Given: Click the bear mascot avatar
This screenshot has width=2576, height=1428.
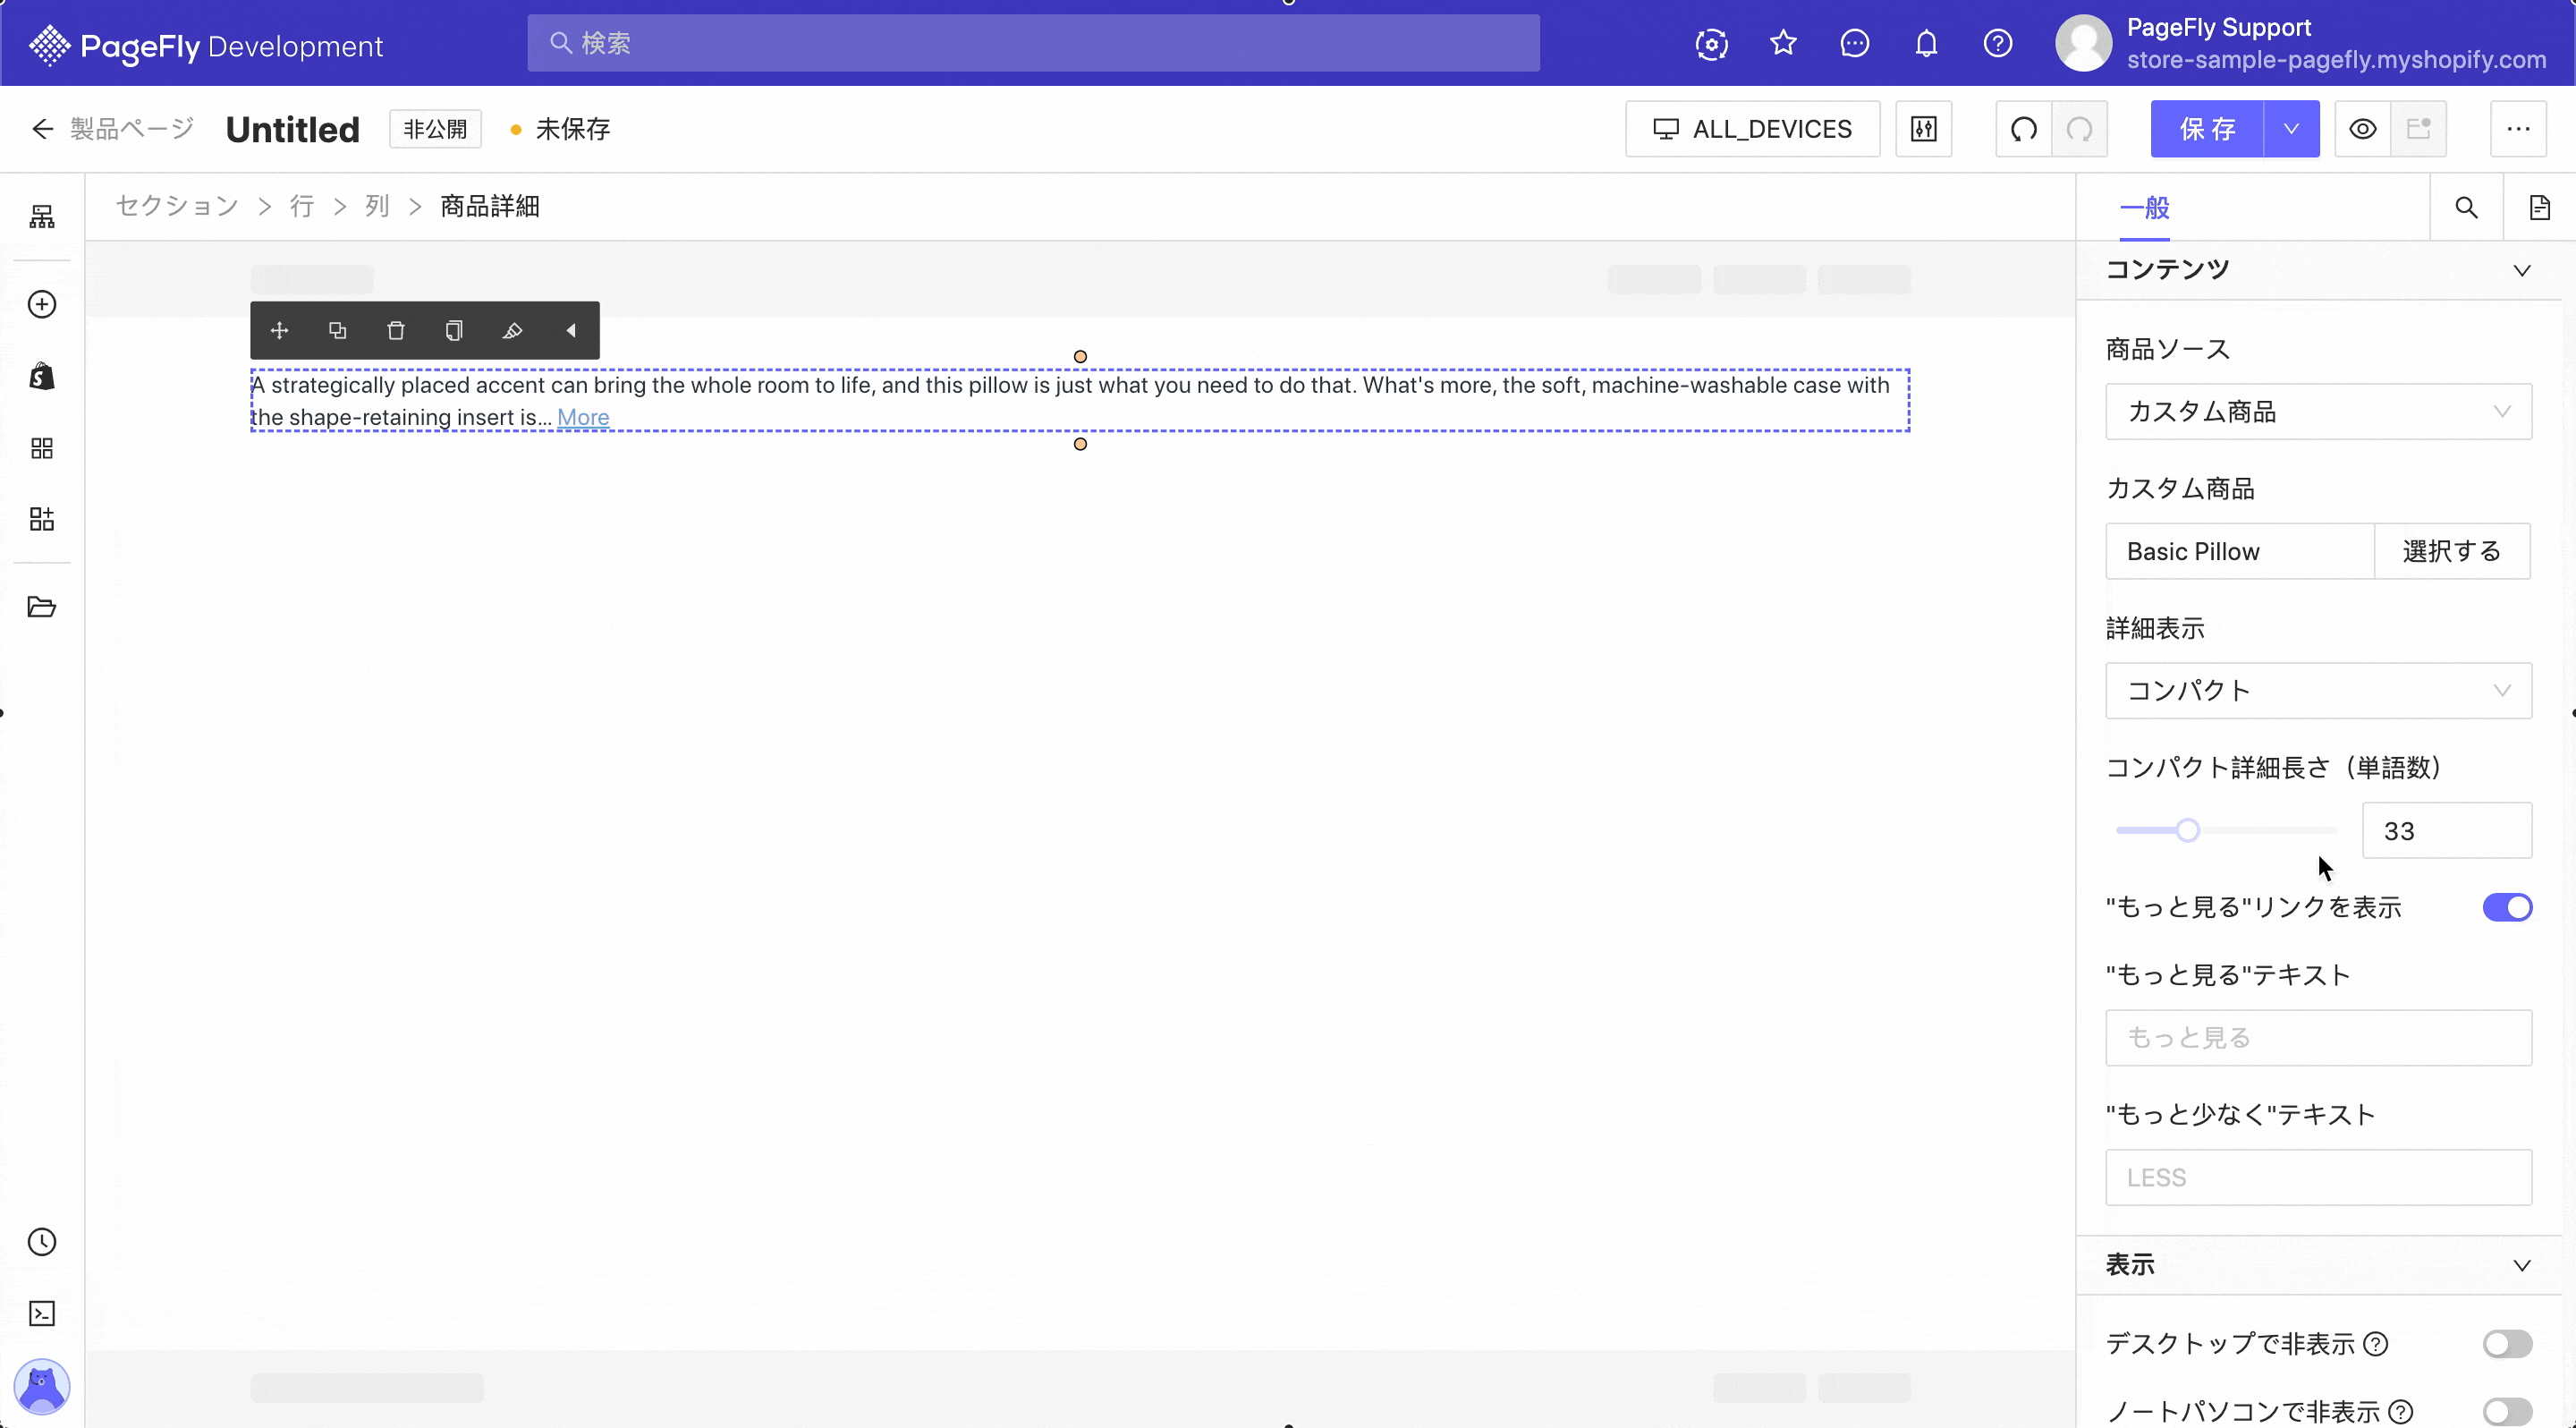Looking at the screenshot, I should pyautogui.click(x=42, y=1386).
